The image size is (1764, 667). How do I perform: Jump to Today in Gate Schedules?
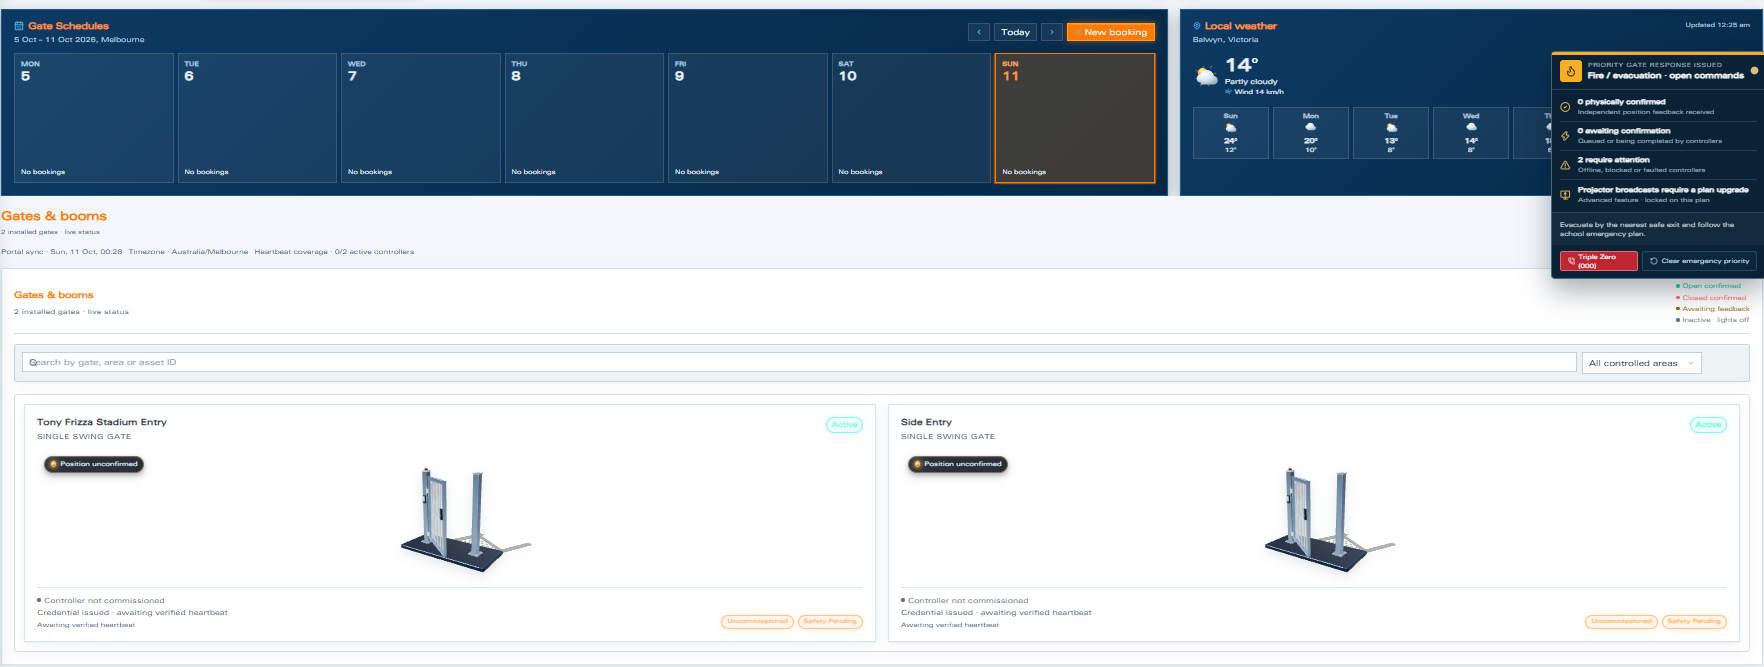click(1015, 32)
